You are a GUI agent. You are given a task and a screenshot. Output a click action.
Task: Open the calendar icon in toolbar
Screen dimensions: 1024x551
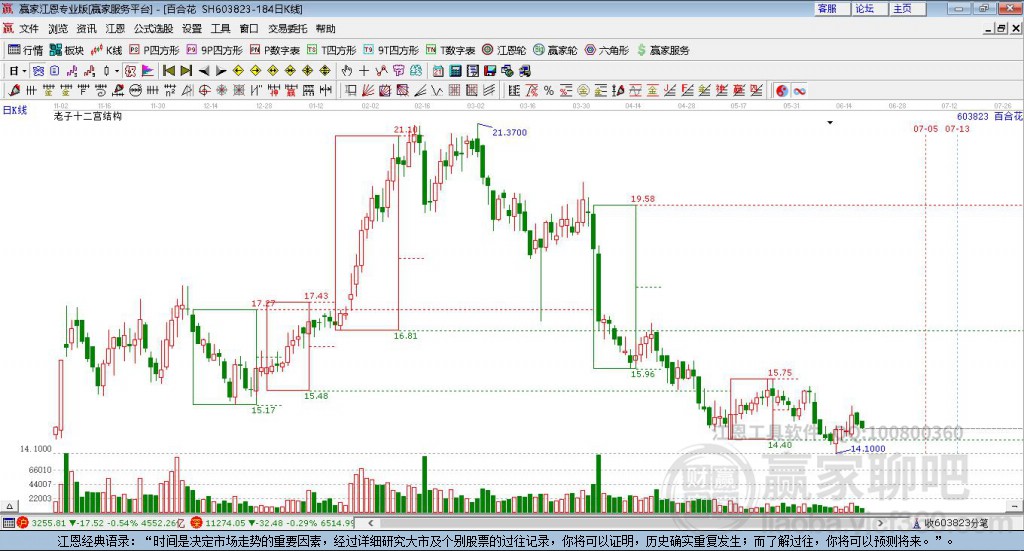438,71
